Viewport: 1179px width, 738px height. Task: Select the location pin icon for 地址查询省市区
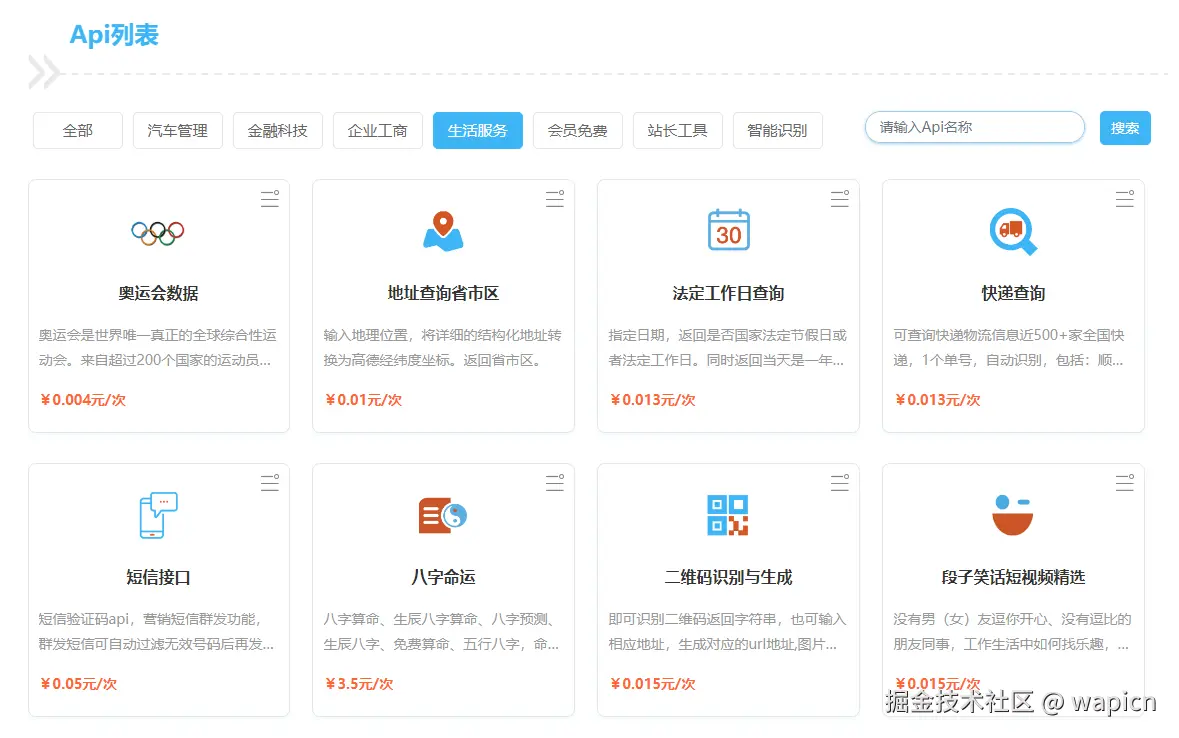pyautogui.click(x=442, y=231)
